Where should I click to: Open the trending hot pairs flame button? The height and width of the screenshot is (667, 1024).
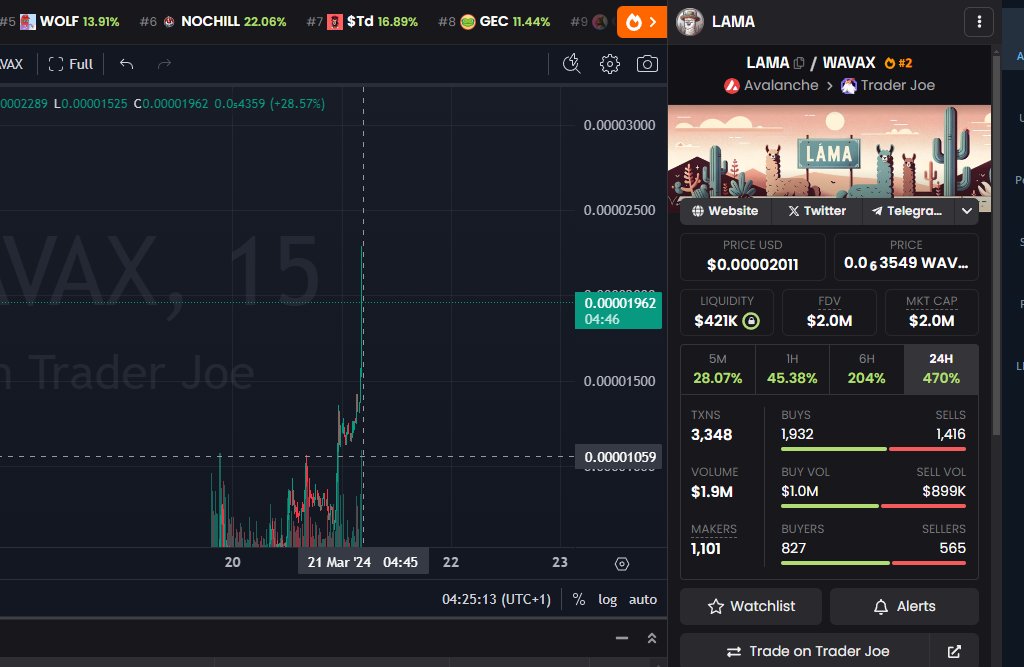[x=641, y=22]
